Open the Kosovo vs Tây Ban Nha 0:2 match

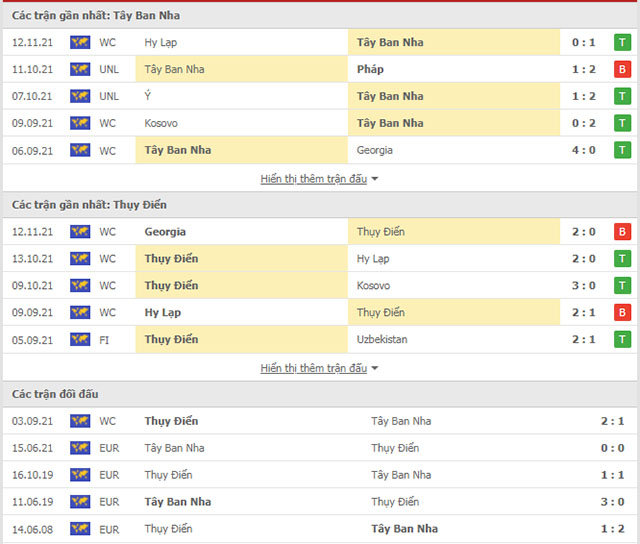[x=320, y=124]
